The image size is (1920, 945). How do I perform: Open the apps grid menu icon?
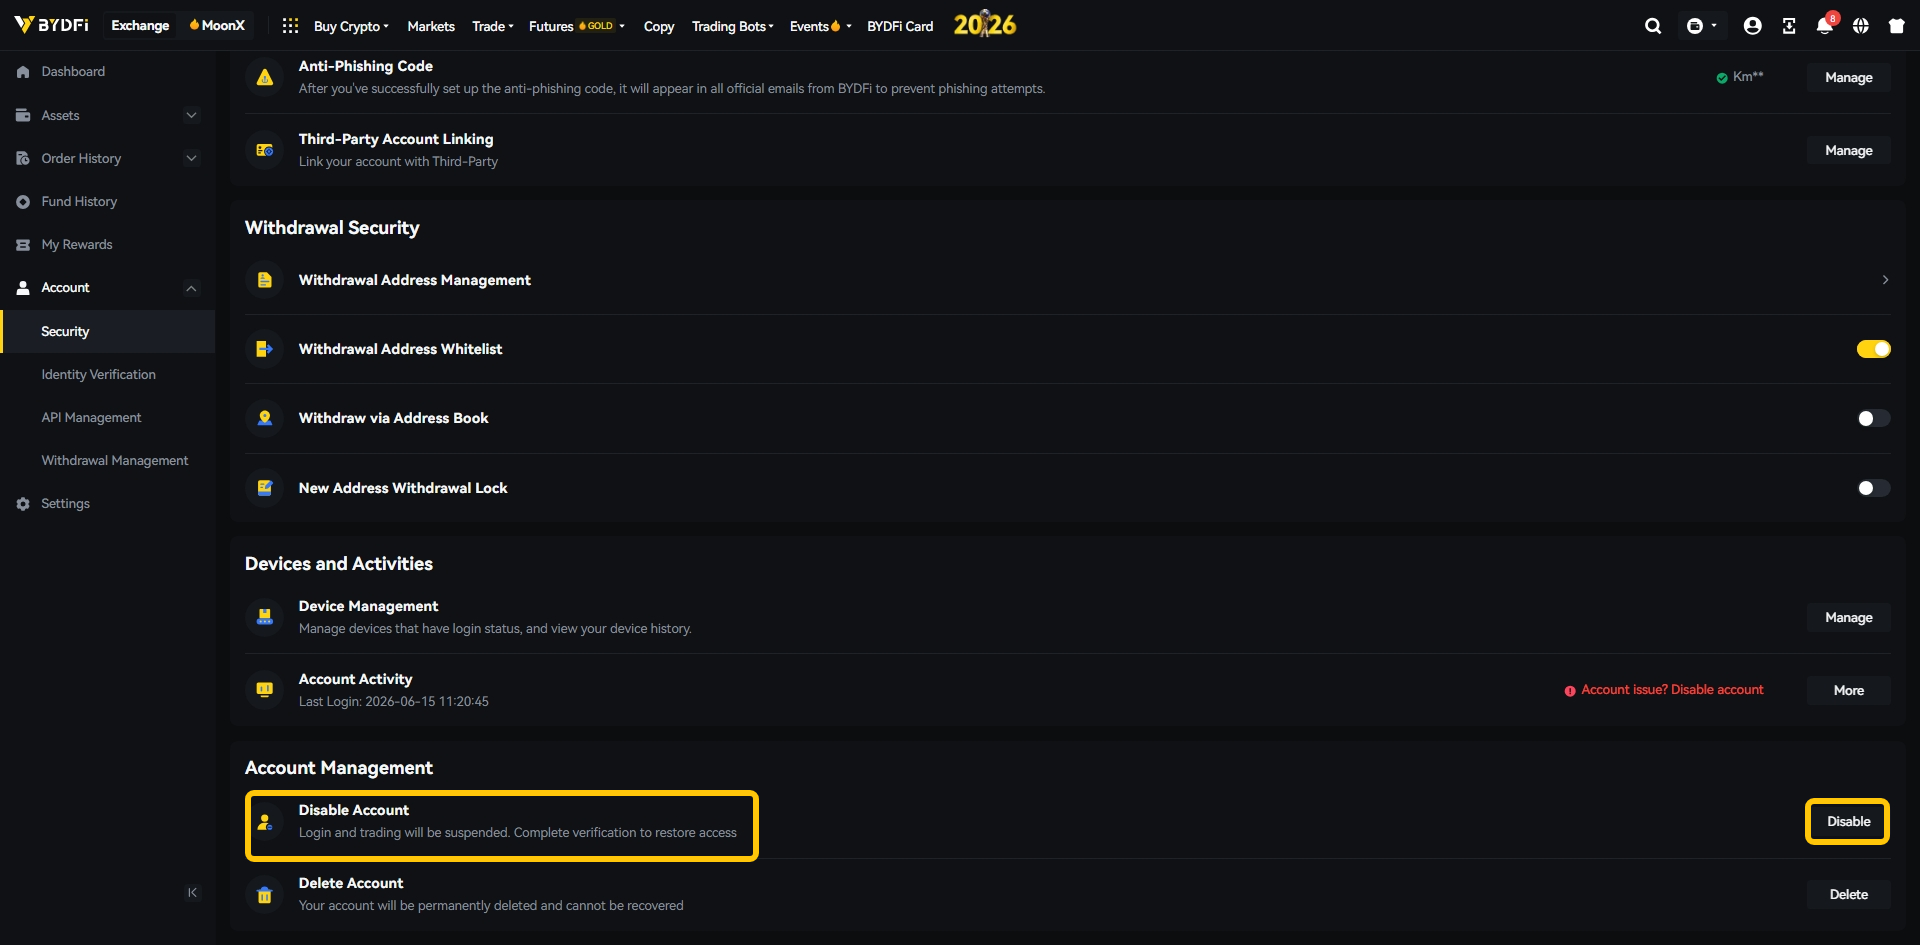[290, 26]
